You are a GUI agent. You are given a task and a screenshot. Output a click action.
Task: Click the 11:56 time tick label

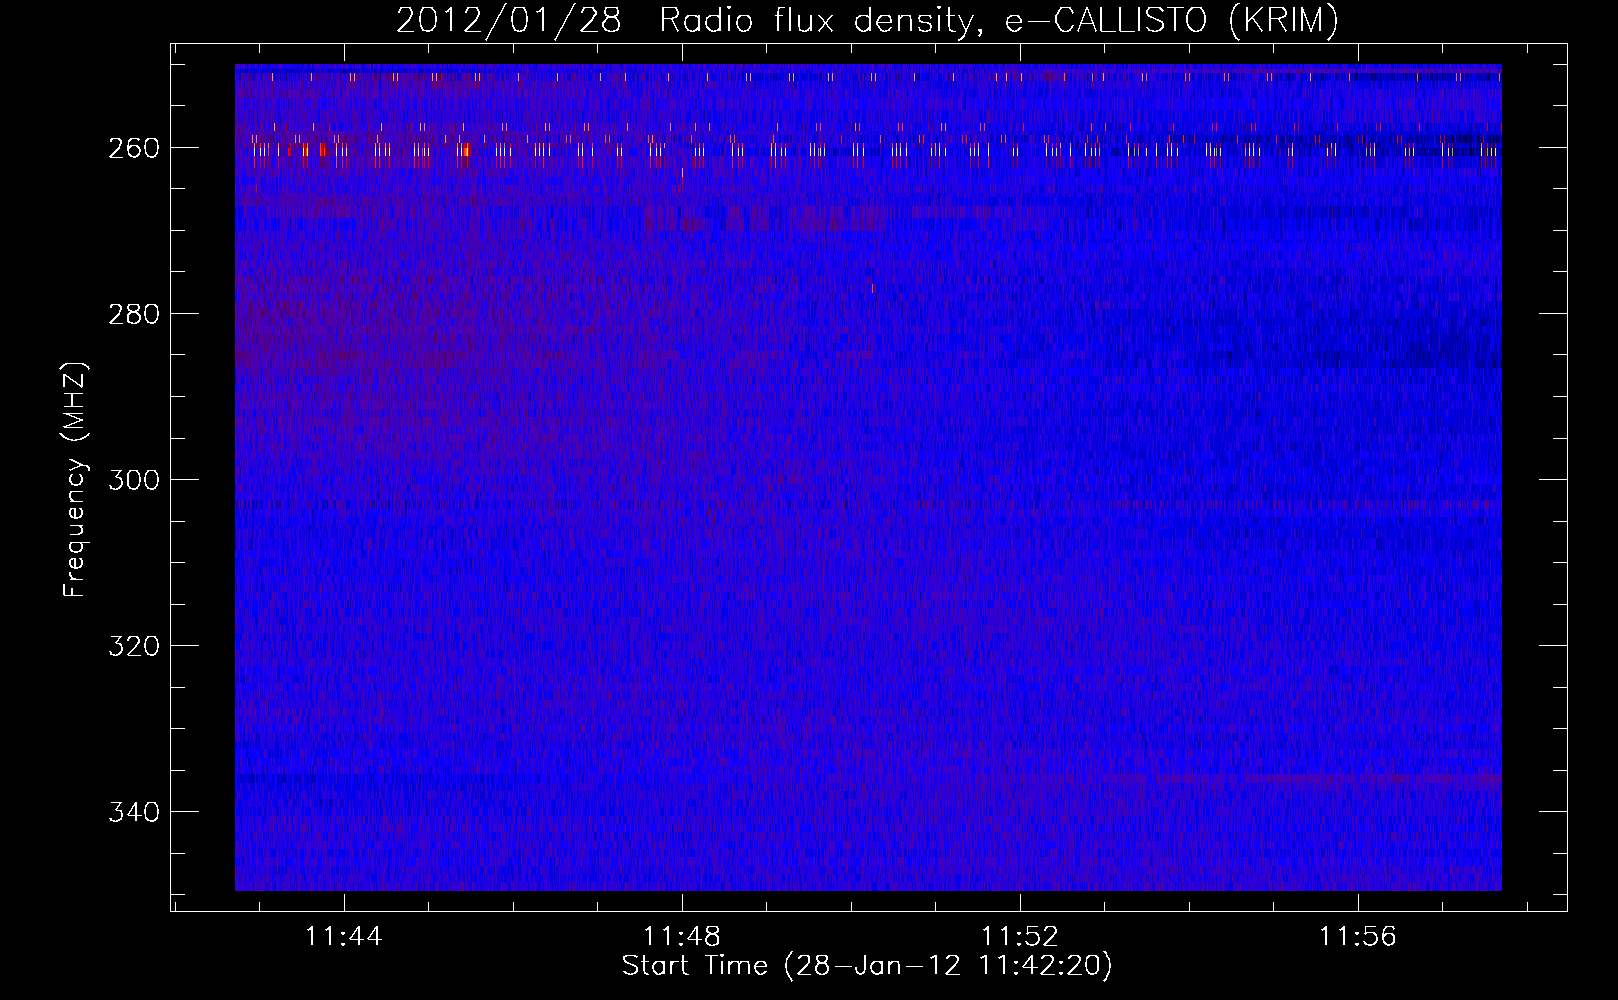[x=1358, y=937]
